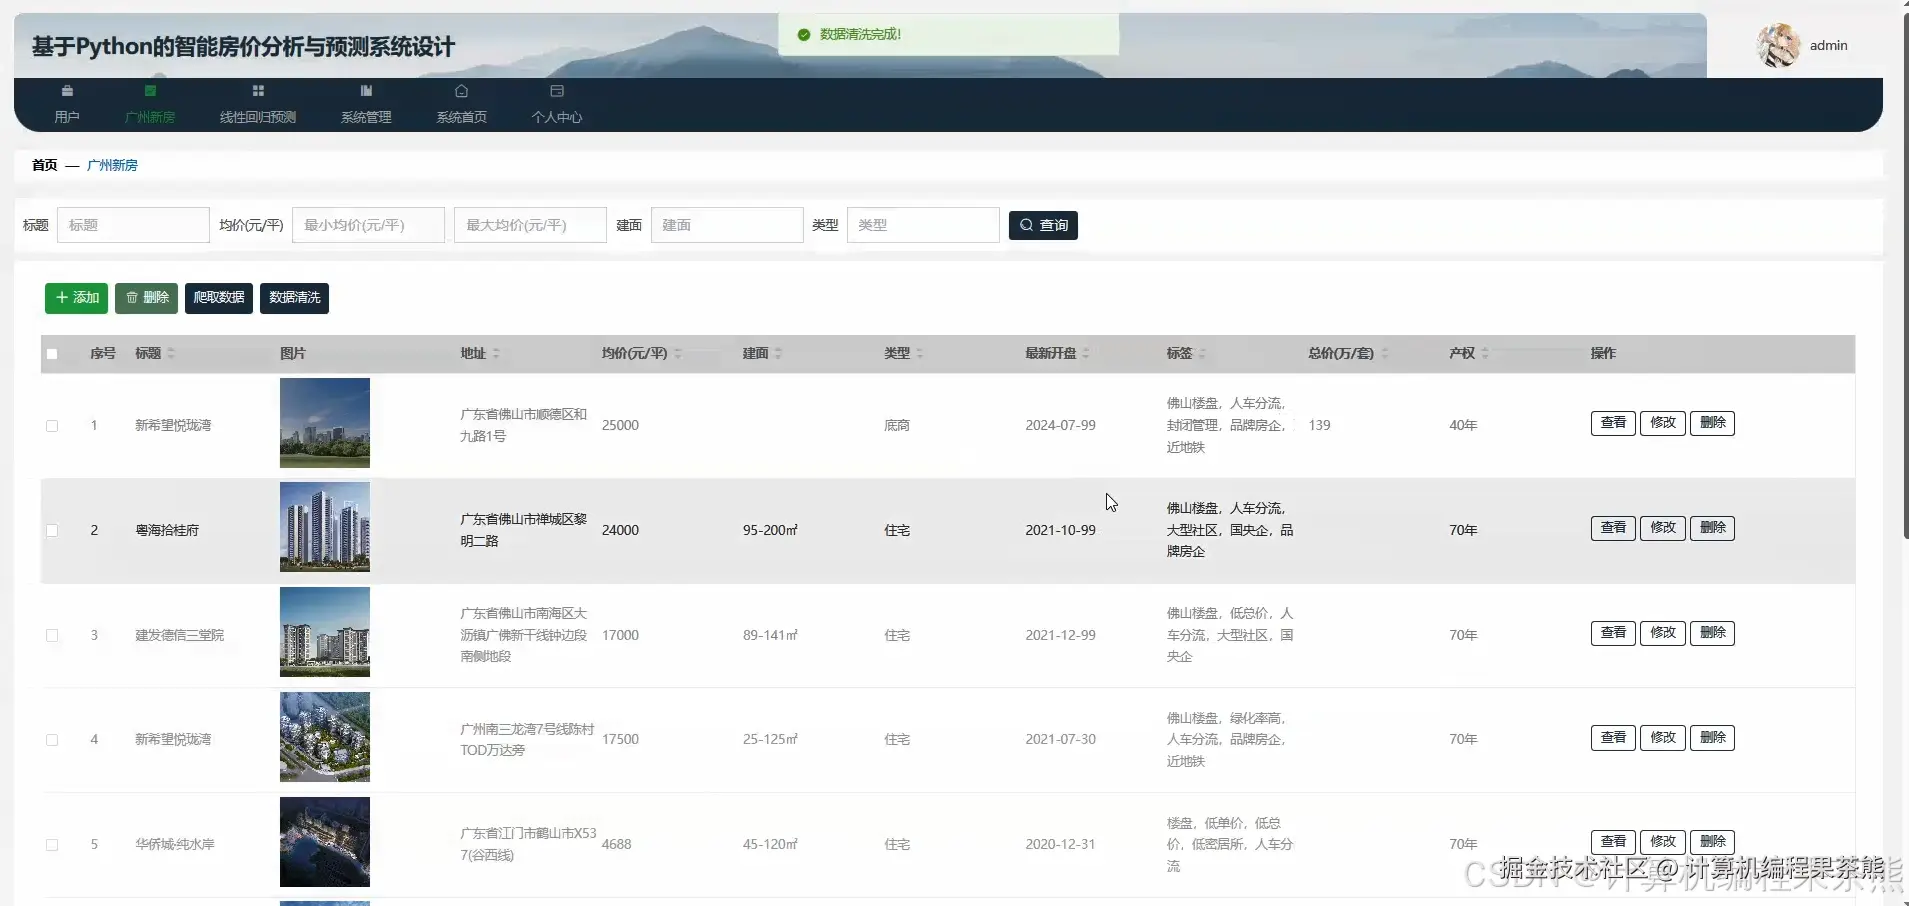Check the box for the 17500 新希望悦珑湾 row

tap(52, 740)
